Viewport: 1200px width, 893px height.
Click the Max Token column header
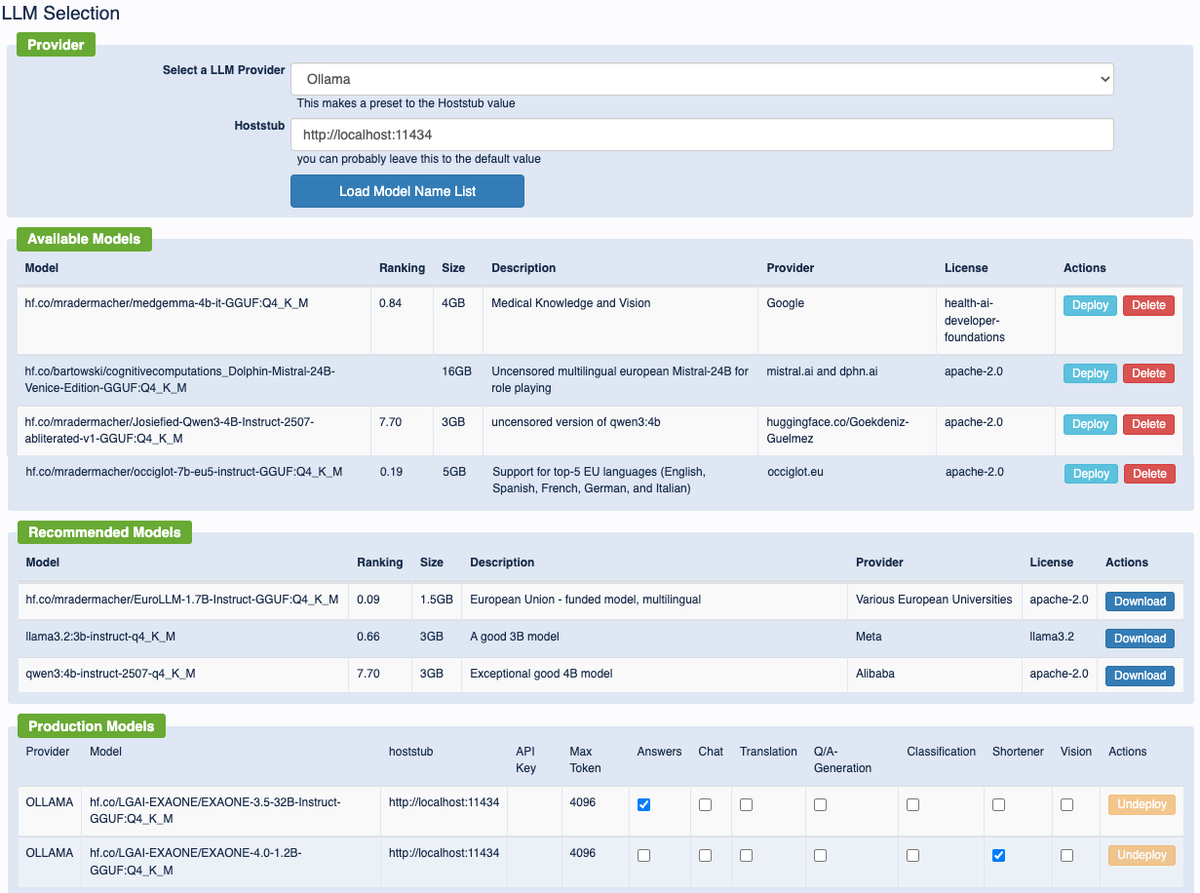click(585, 760)
